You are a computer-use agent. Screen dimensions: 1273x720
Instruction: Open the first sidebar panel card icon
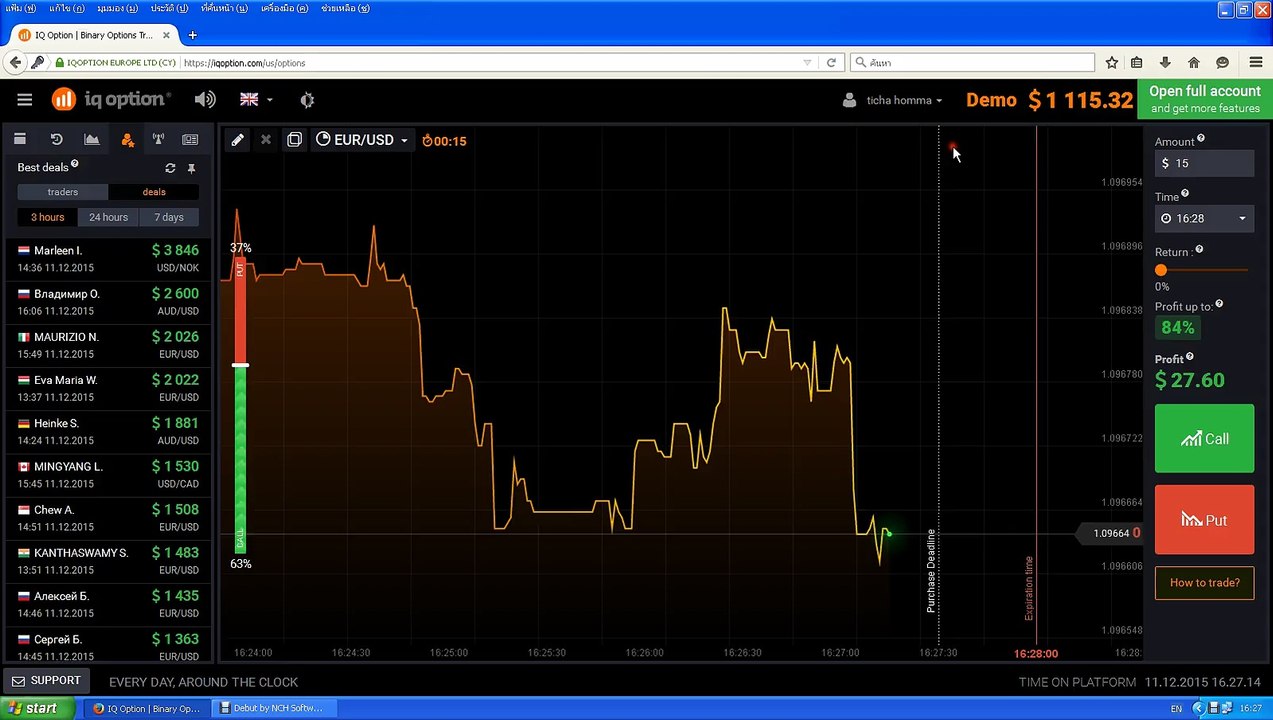(20, 140)
